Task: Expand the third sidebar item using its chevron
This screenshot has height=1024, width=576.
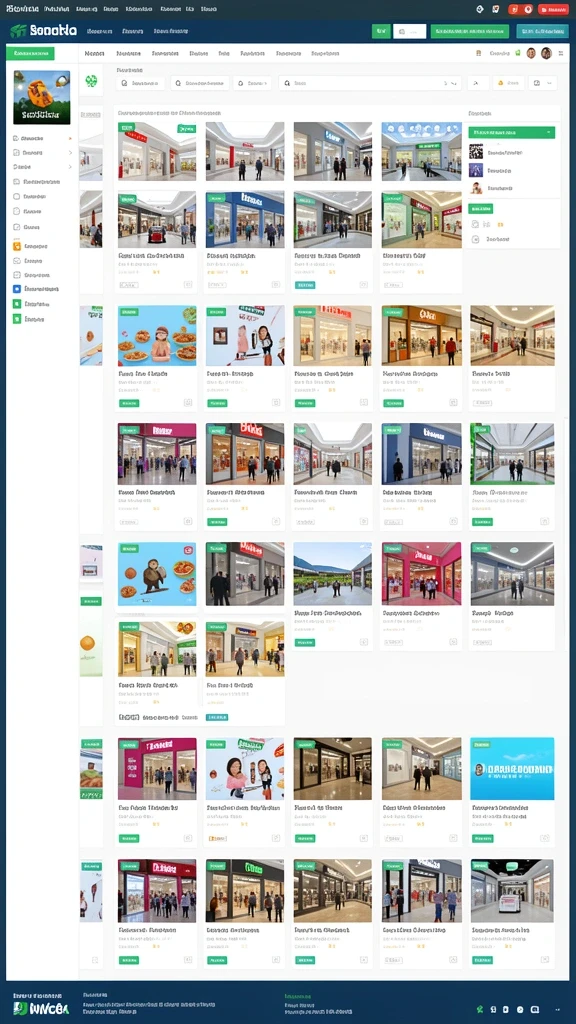Action: point(70,167)
